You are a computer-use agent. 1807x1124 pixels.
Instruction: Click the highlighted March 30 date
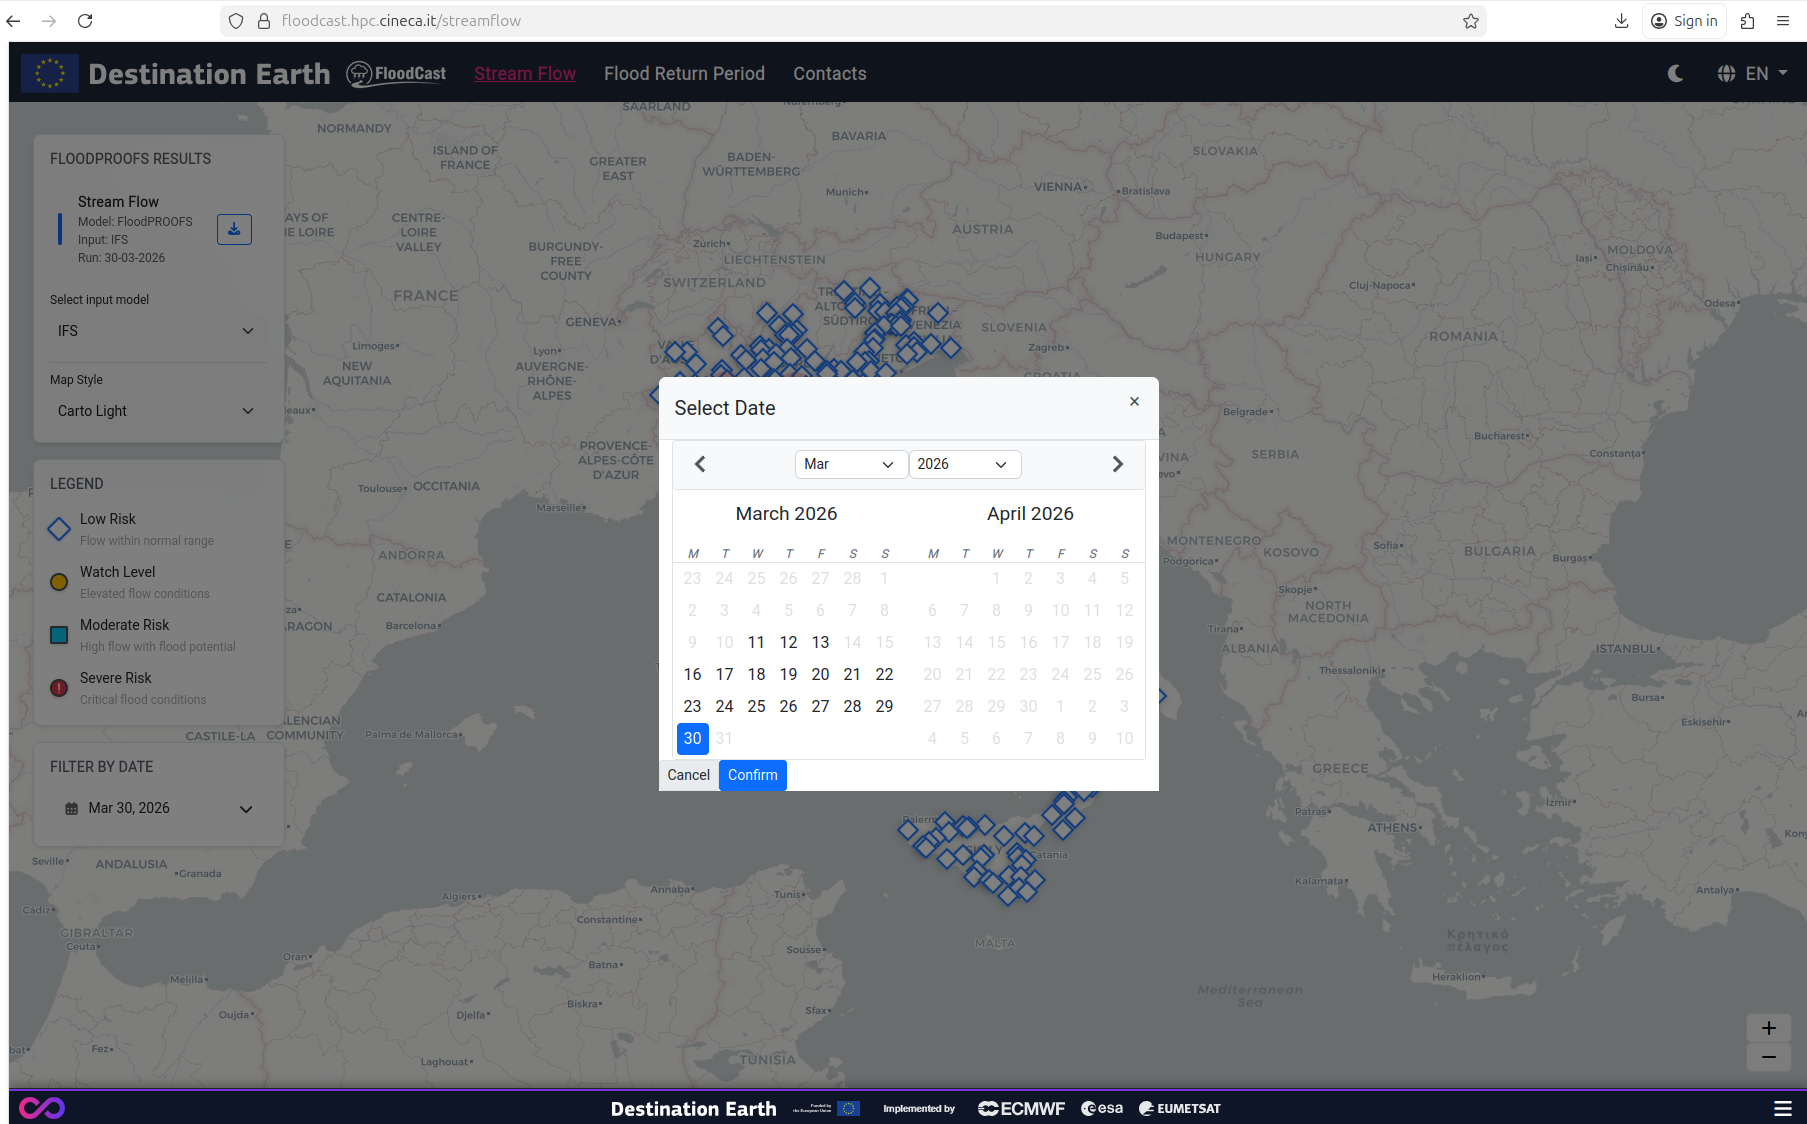[x=692, y=738]
